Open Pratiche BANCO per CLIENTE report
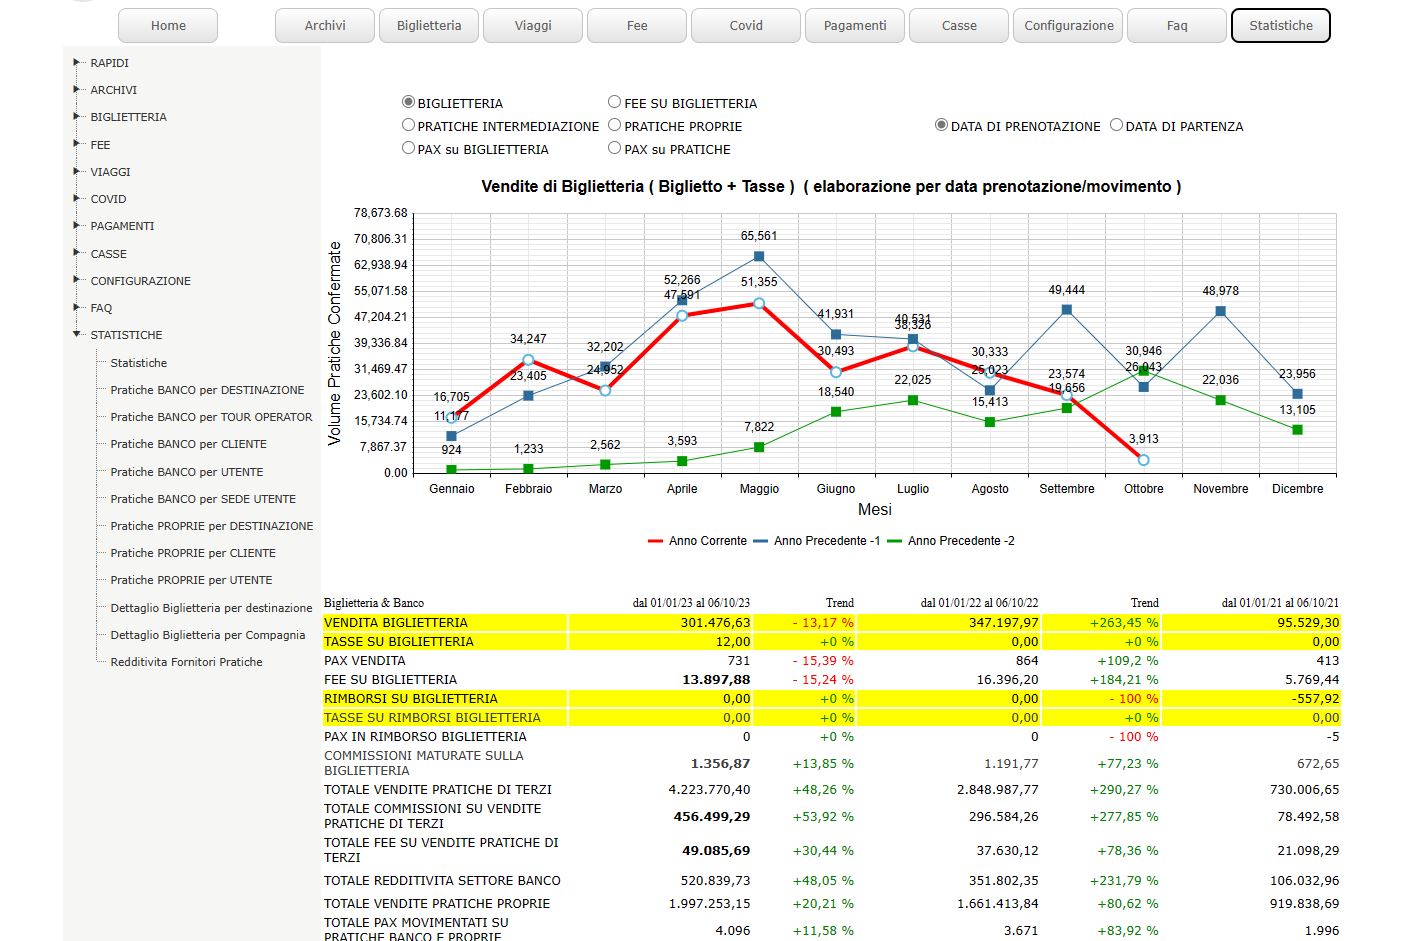Image resolution: width=1416 pixels, height=941 pixels. click(x=188, y=444)
